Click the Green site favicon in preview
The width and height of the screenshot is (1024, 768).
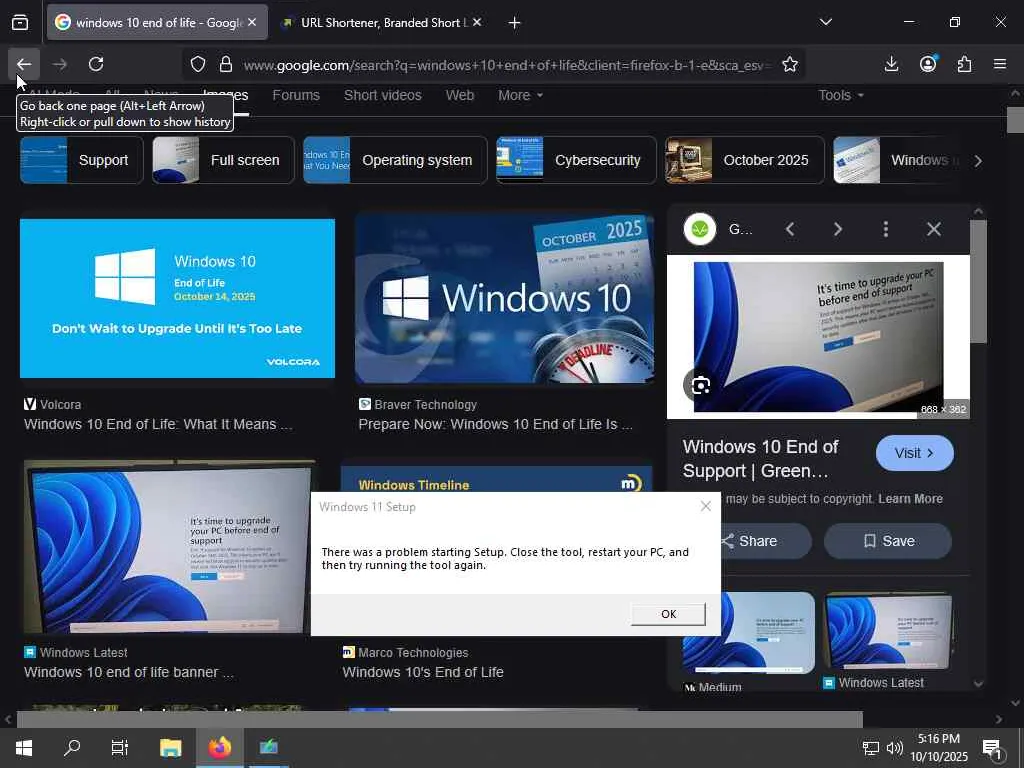[x=700, y=229]
